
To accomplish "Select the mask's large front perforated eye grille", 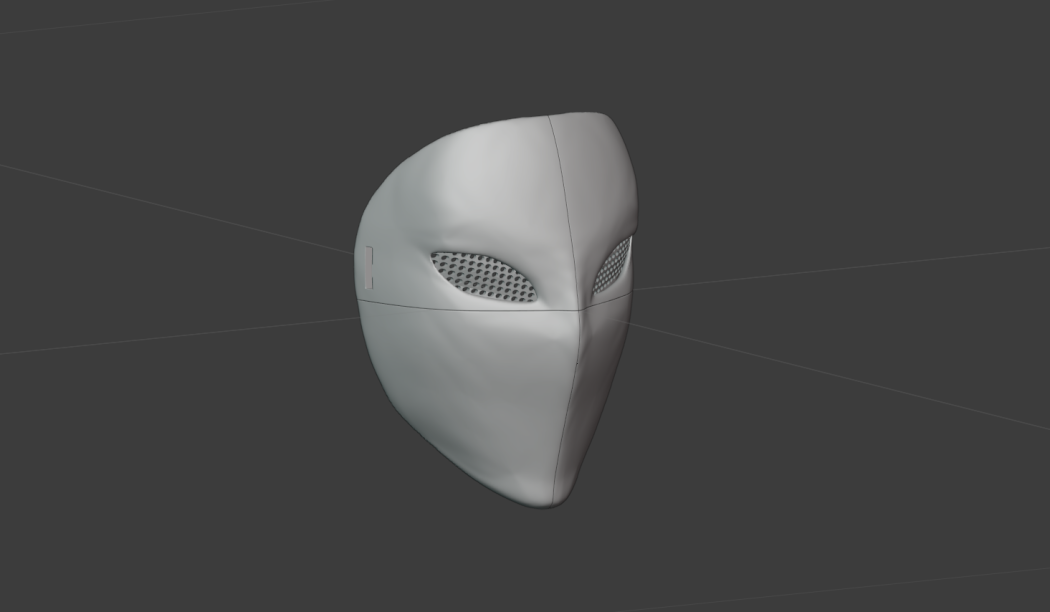I will 484,277.
